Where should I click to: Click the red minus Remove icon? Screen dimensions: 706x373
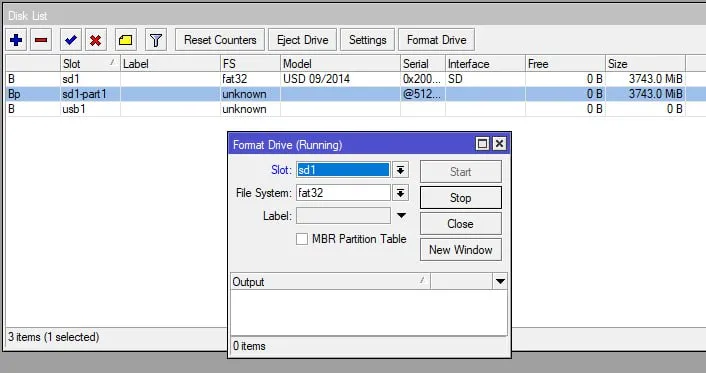coord(41,40)
